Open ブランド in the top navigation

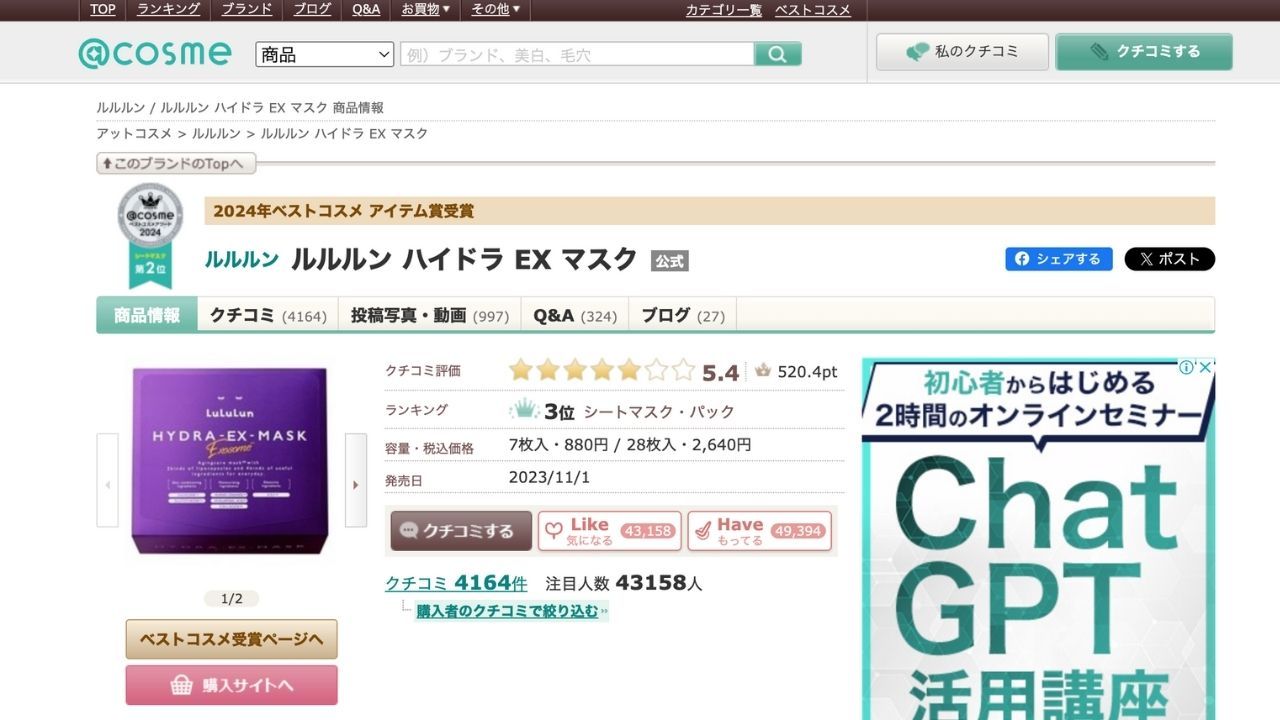(x=247, y=9)
